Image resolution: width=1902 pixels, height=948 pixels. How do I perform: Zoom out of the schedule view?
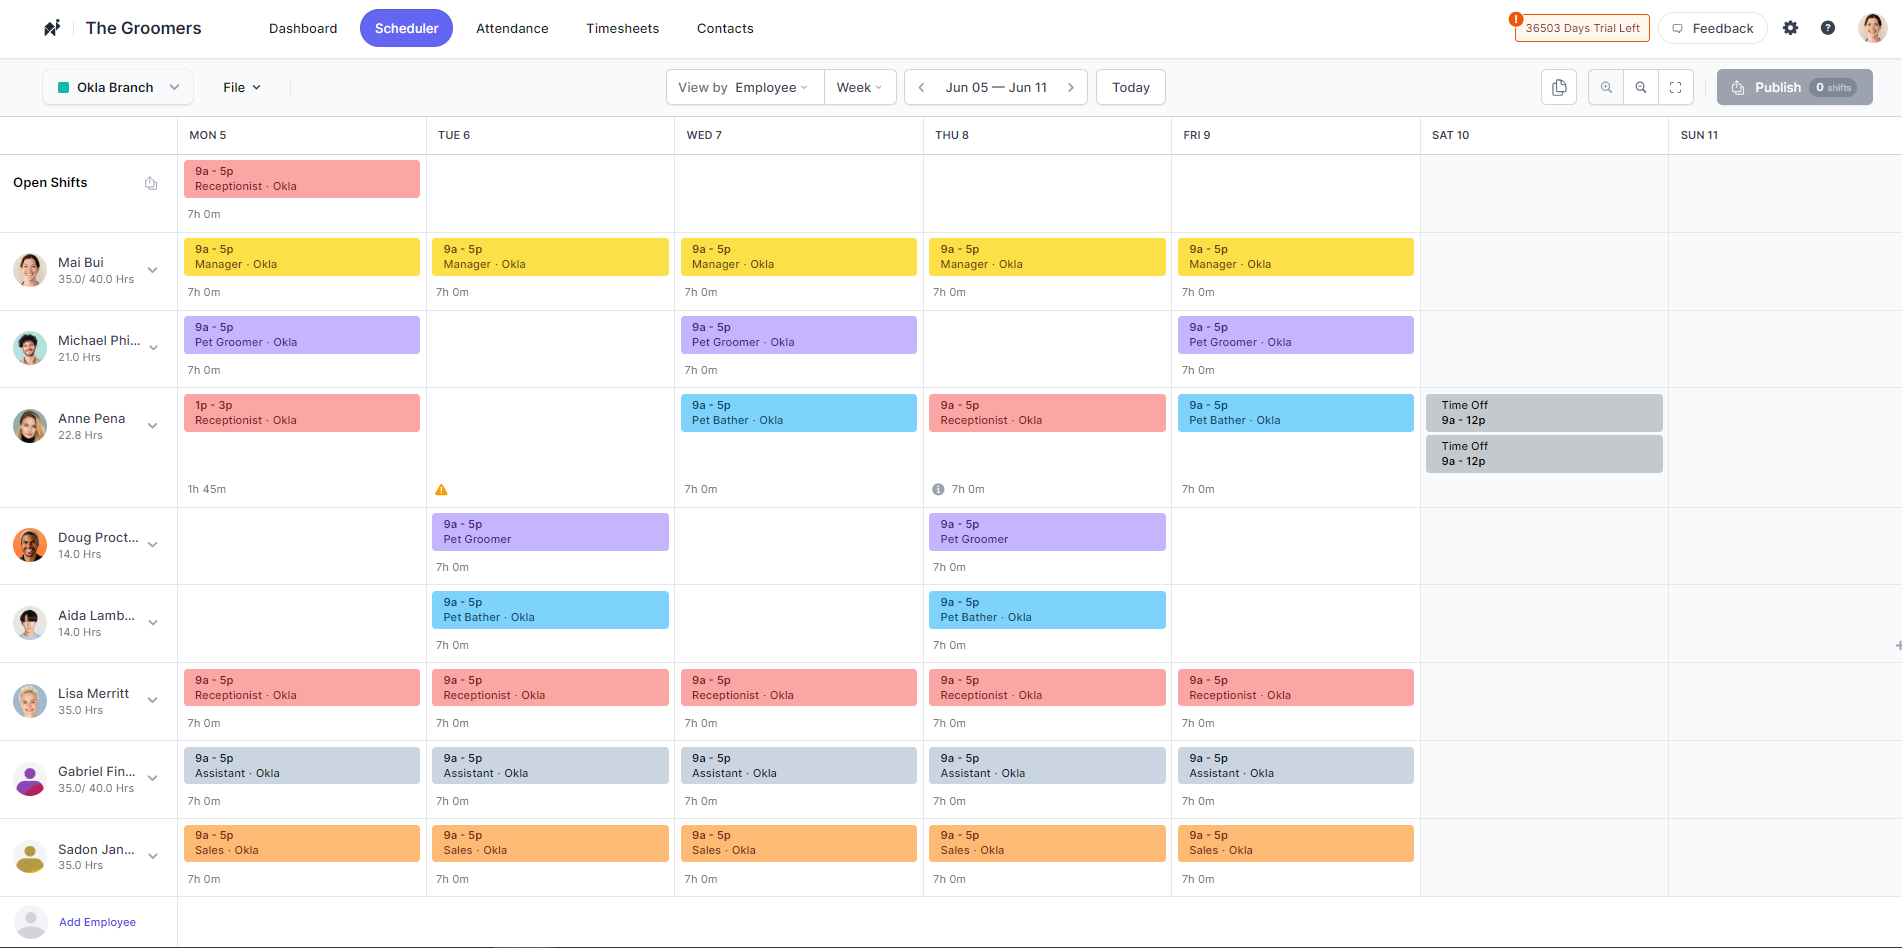(x=1641, y=87)
